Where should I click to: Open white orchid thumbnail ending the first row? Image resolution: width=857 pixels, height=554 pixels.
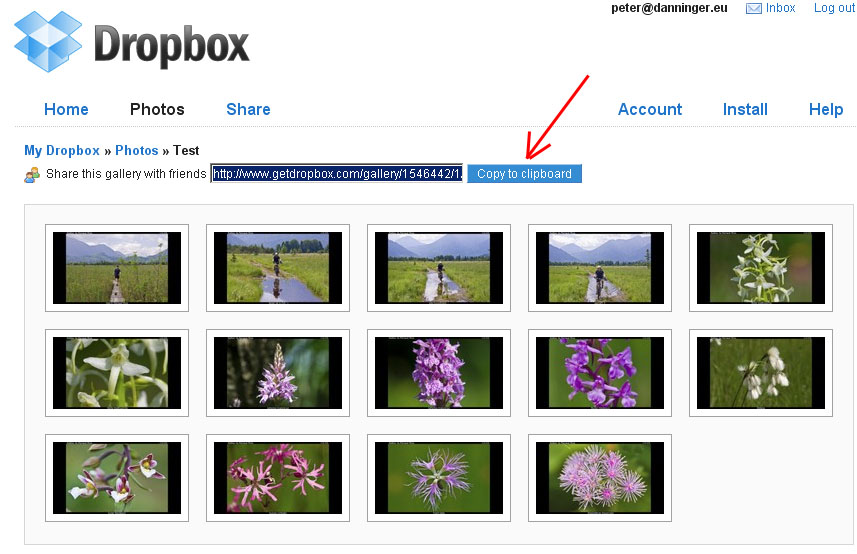(761, 268)
